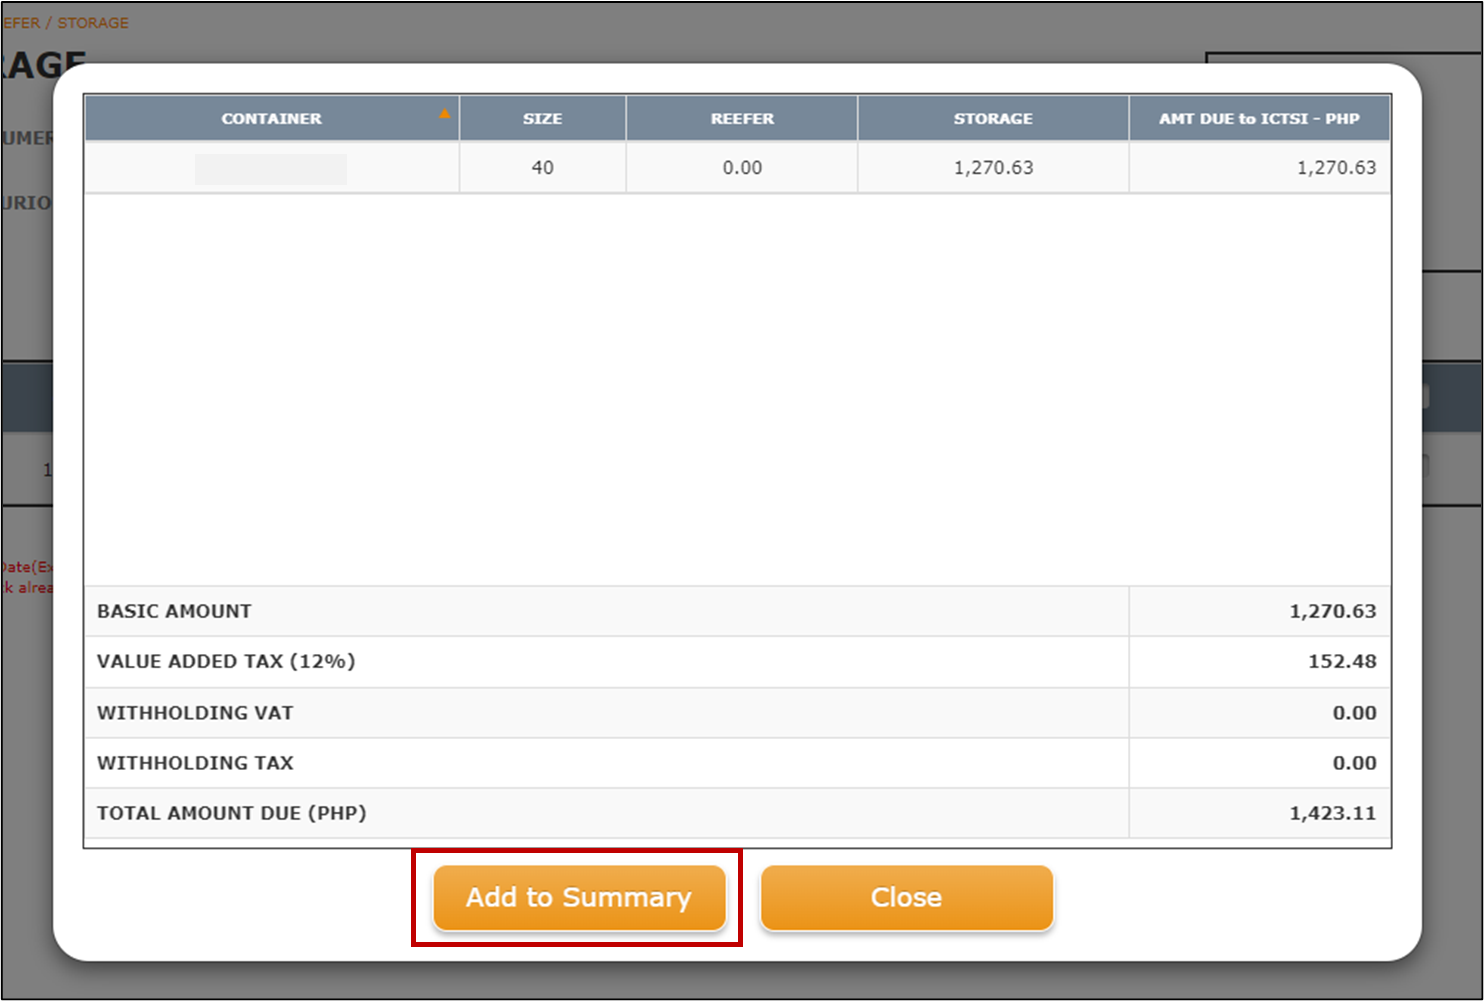Click the Add to Summary button
Screen dimensions: 1484x1001
(579, 897)
